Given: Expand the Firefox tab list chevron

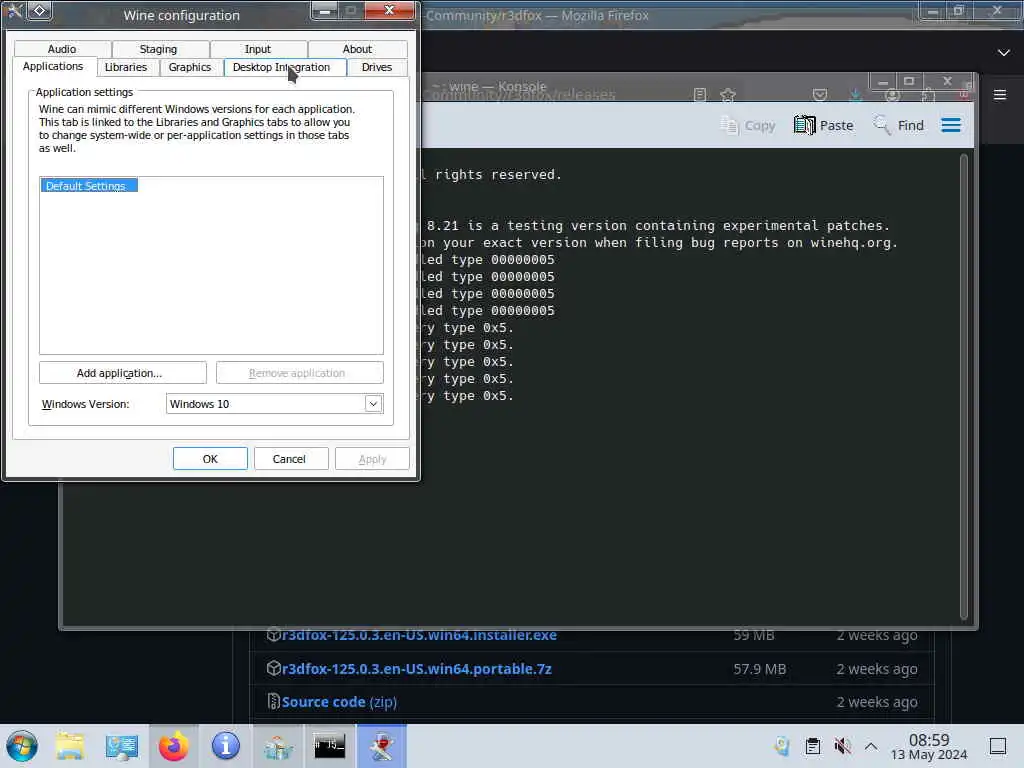Looking at the screenshot, I should (1004, 52).
